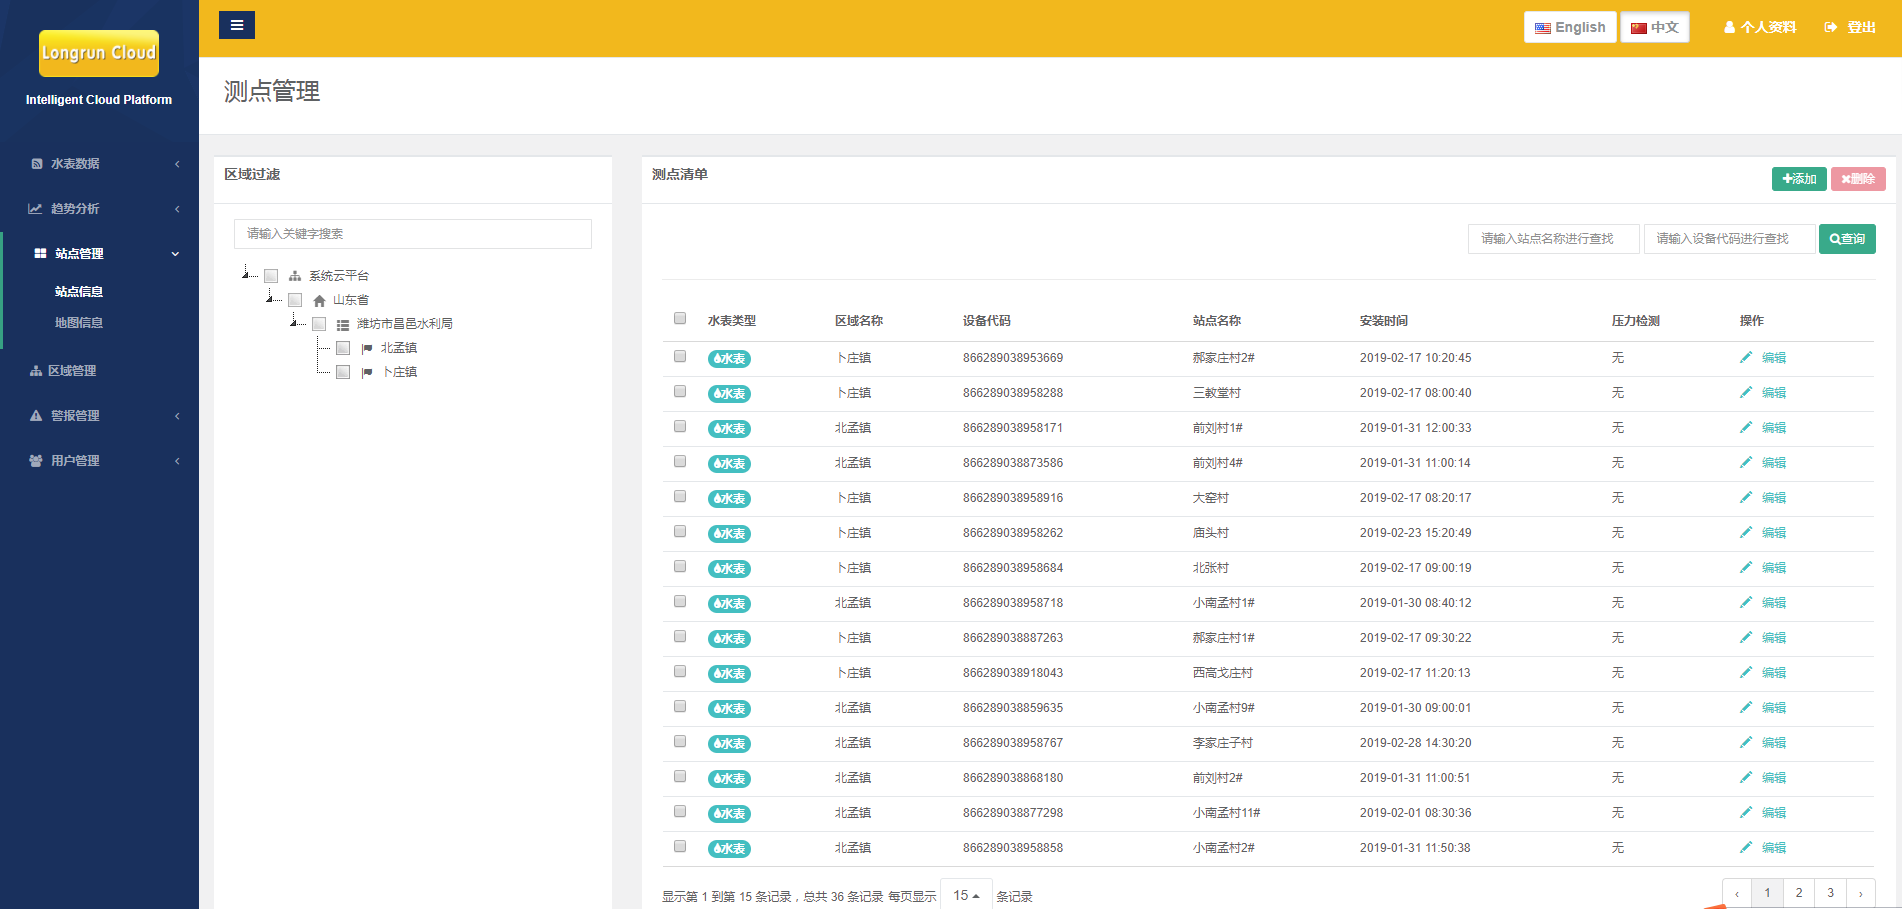Click the list icon beside 潍坊市昌邑水利局

tap(343, 324)
